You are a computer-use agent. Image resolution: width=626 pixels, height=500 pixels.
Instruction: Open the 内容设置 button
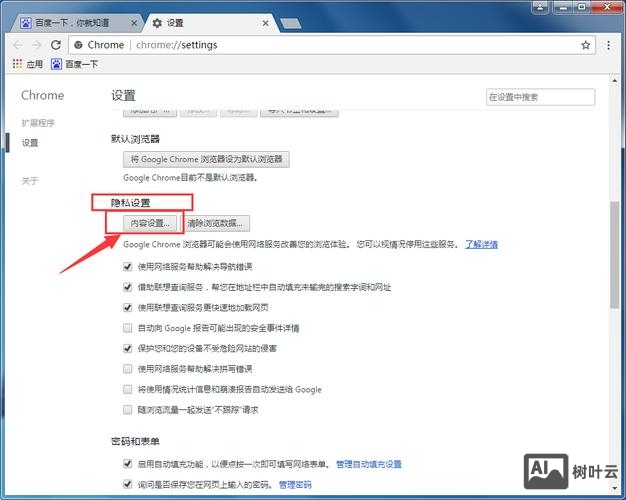pos(150,223)
